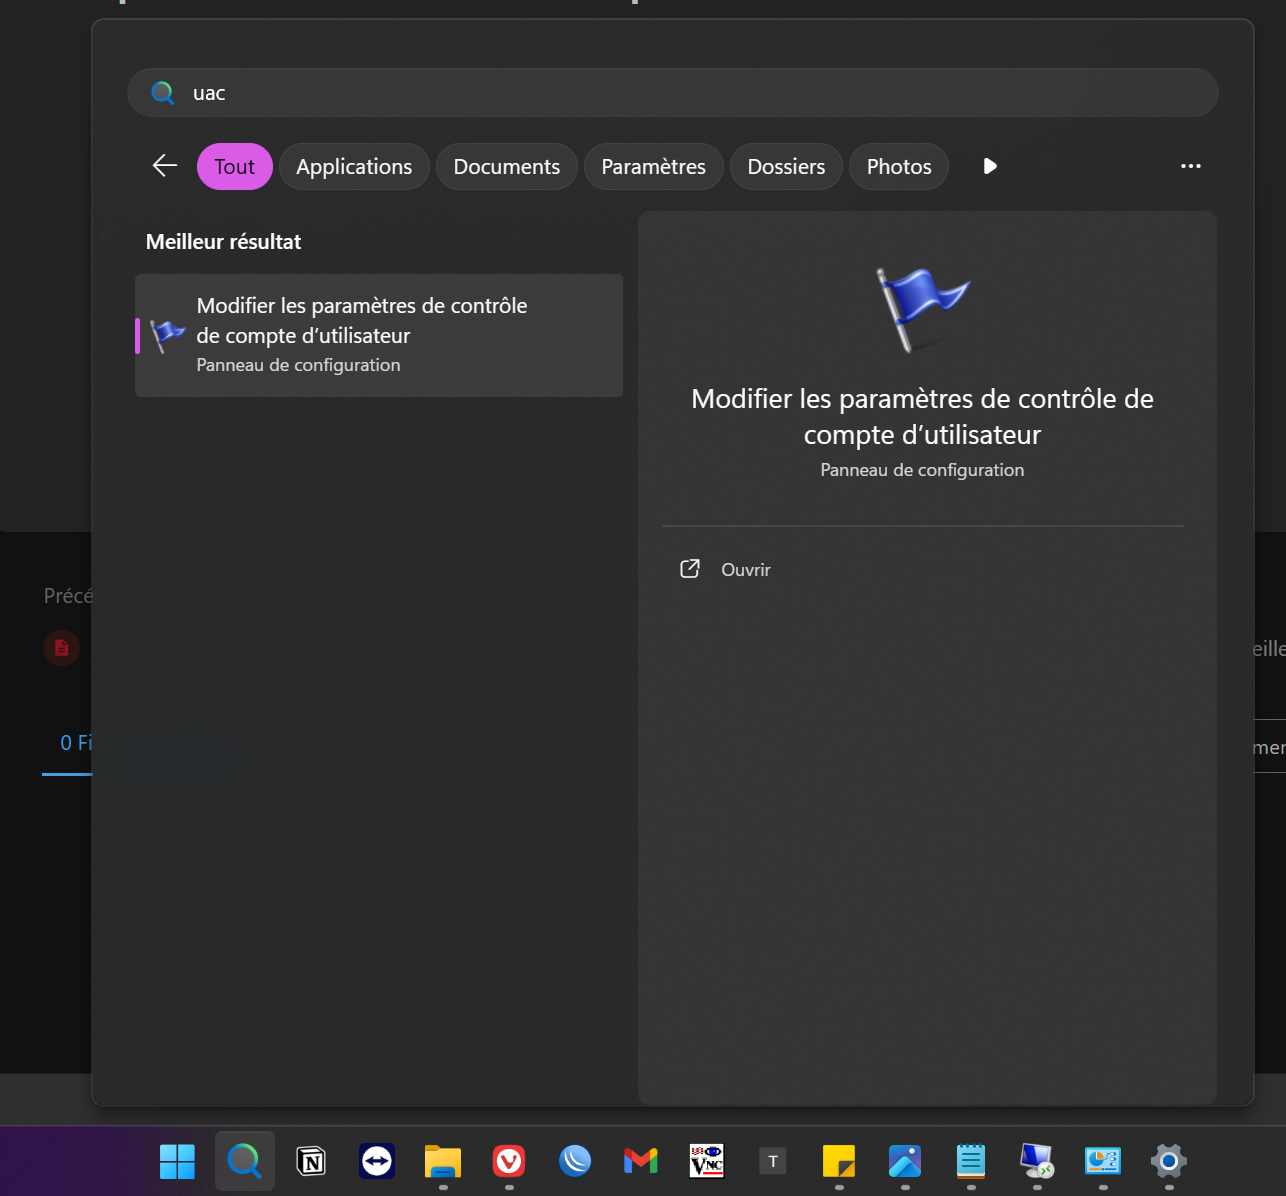Click the Ouvrir external-link icon

click(x=690, y=569)
